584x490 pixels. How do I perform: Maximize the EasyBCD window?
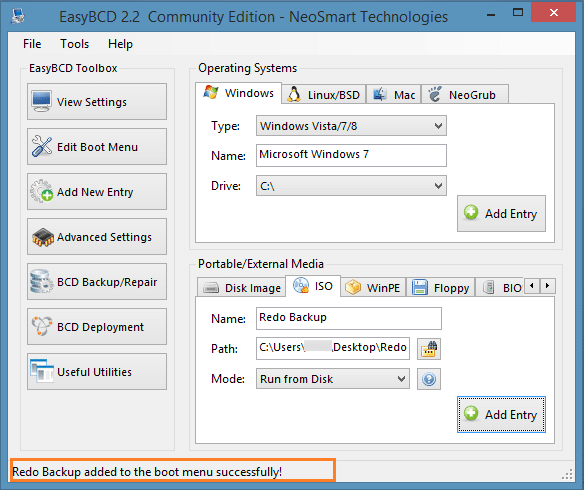click(518, 13)
